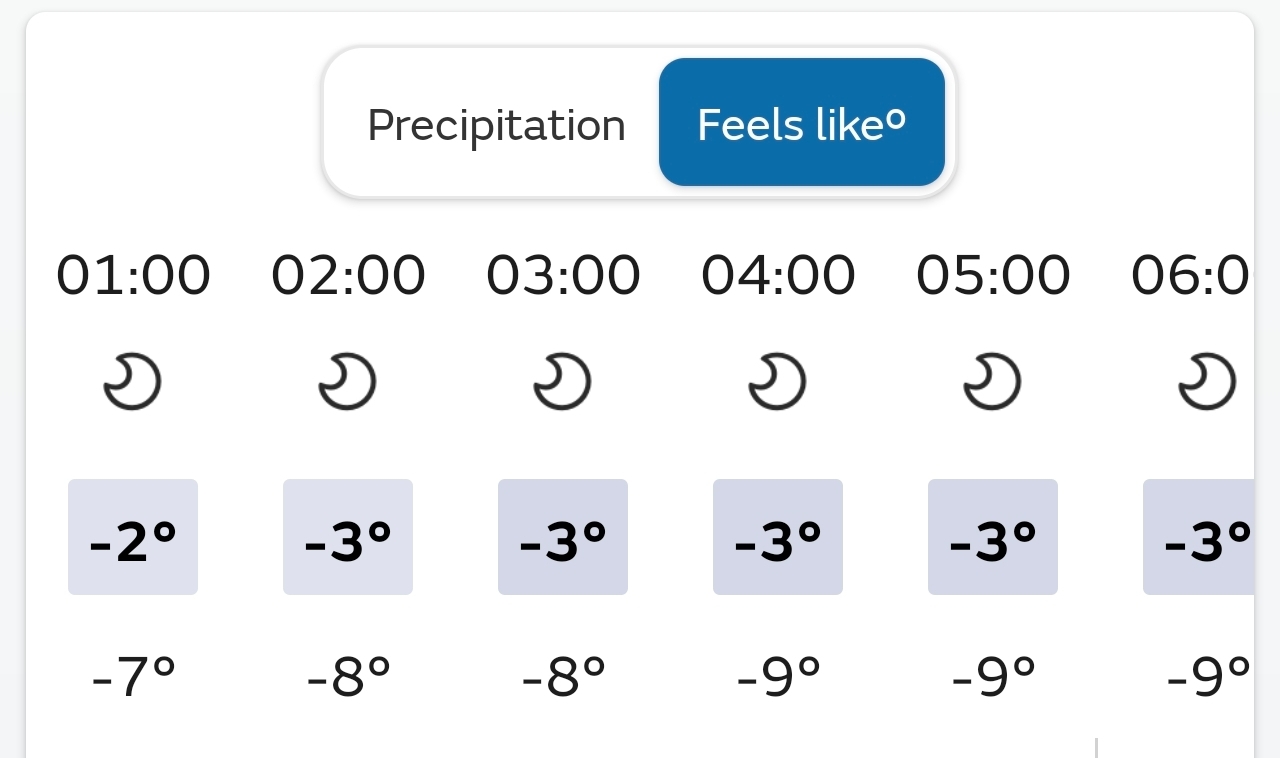
Task: Switch to the Precipitation view
Action: click(x=496, y=125)
